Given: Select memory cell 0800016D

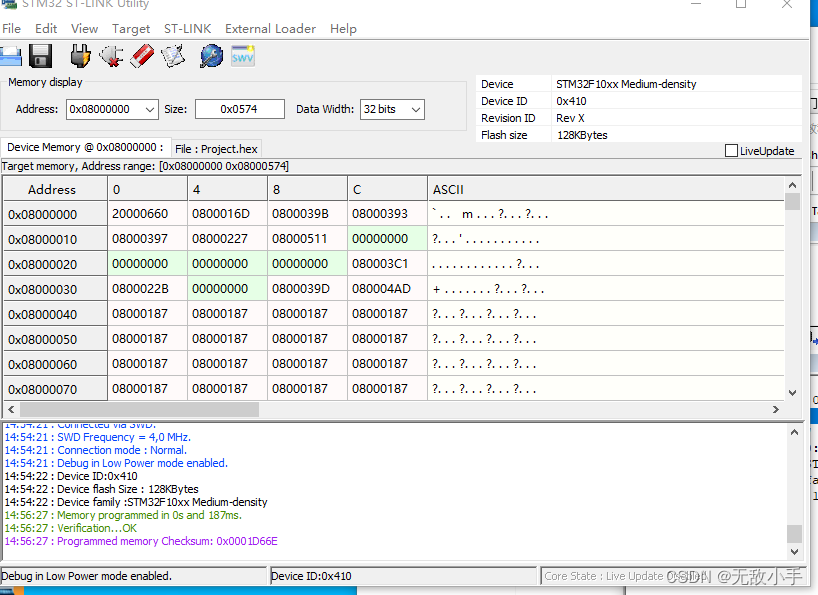Looking at the screenshot, I should tap(227, 214).
